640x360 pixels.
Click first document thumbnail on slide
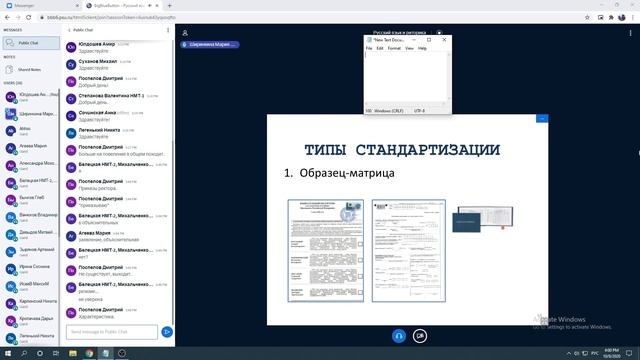click(326, 251)
